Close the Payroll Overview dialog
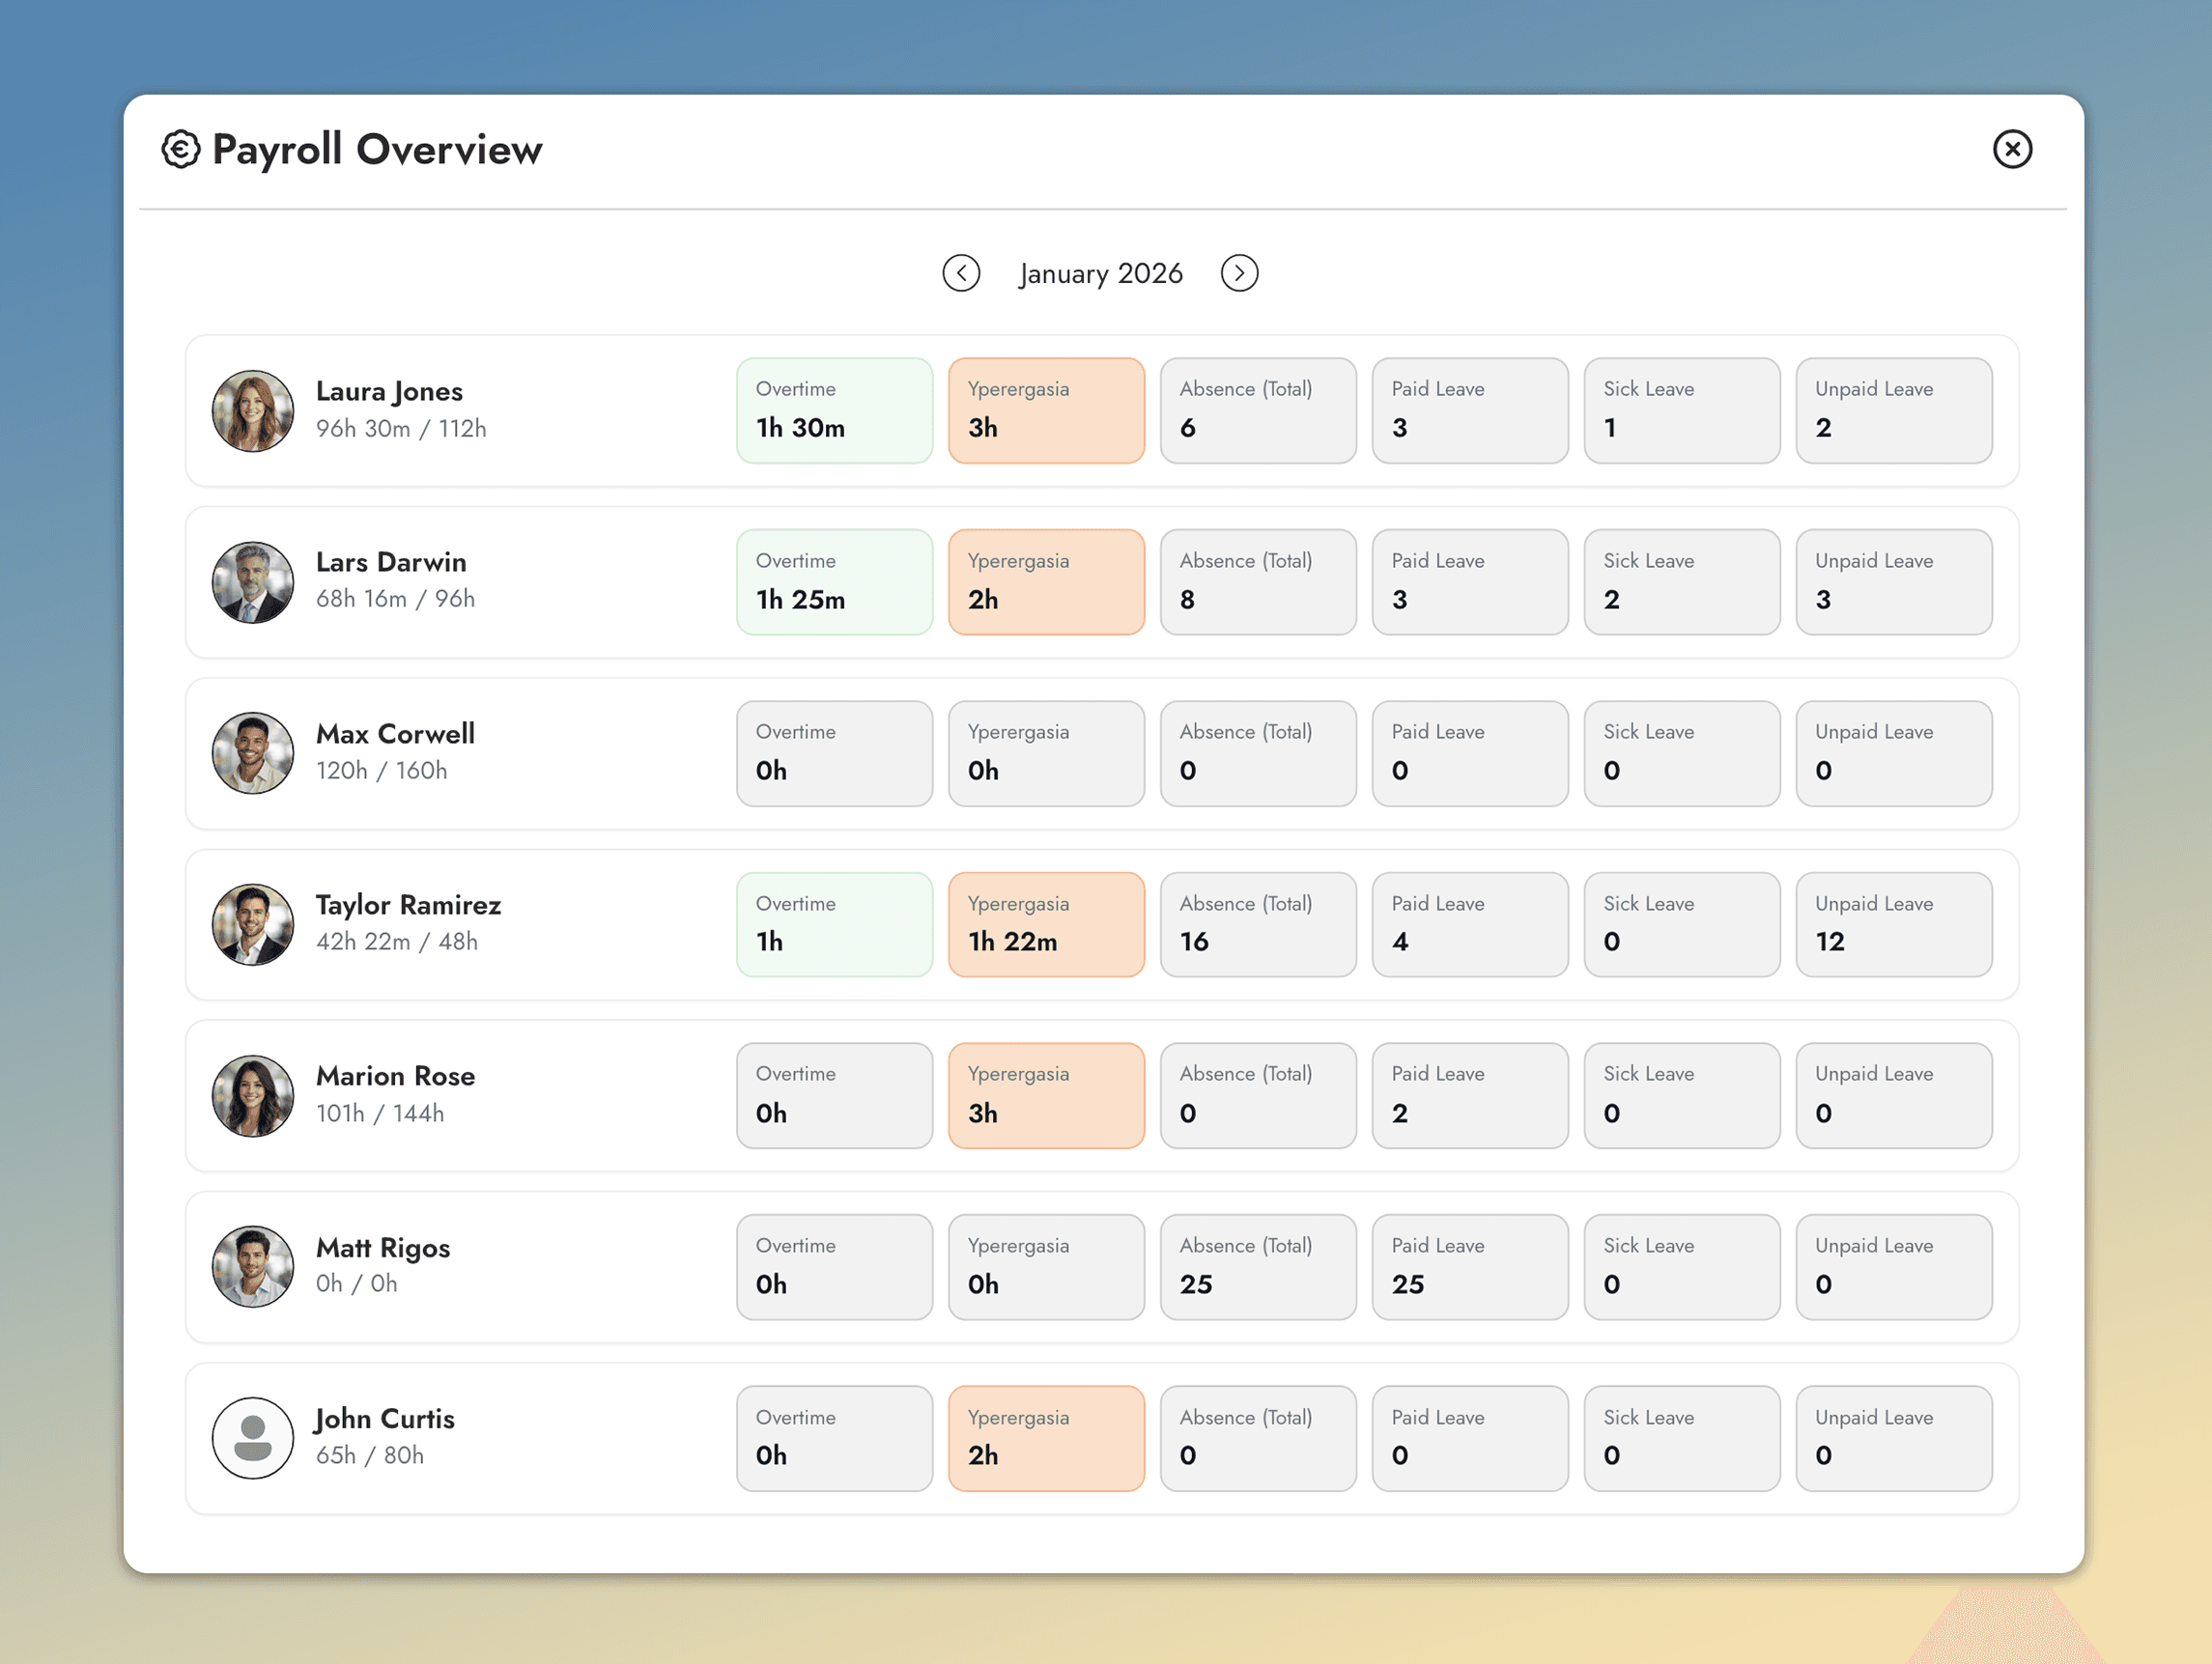Image resolution: width=2212 pixels, height=1664 pixels. (x=2013, y=148)
